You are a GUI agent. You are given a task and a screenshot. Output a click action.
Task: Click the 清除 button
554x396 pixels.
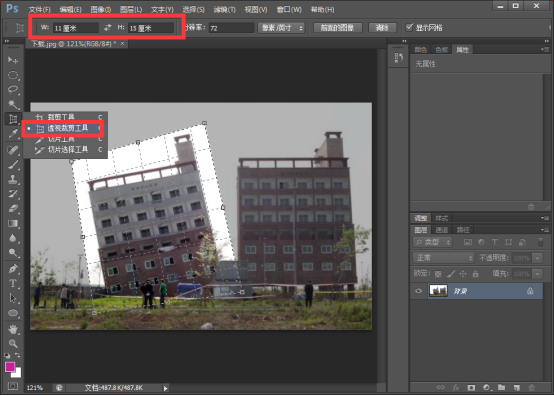382,28
